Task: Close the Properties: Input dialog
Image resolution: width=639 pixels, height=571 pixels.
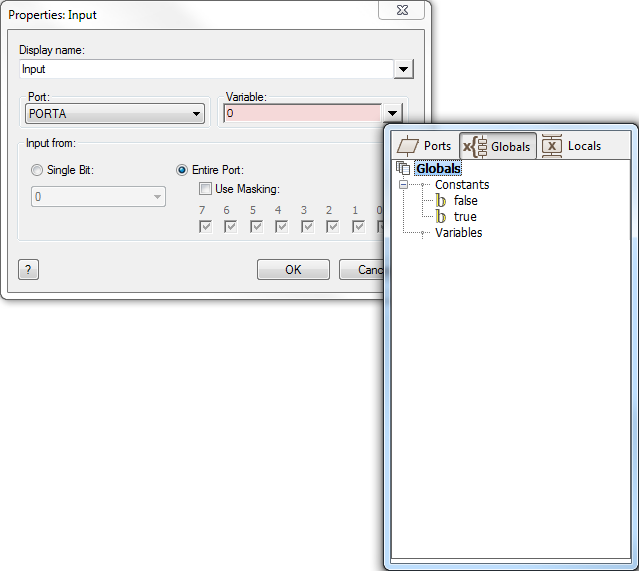Action: tap(402, 10)
